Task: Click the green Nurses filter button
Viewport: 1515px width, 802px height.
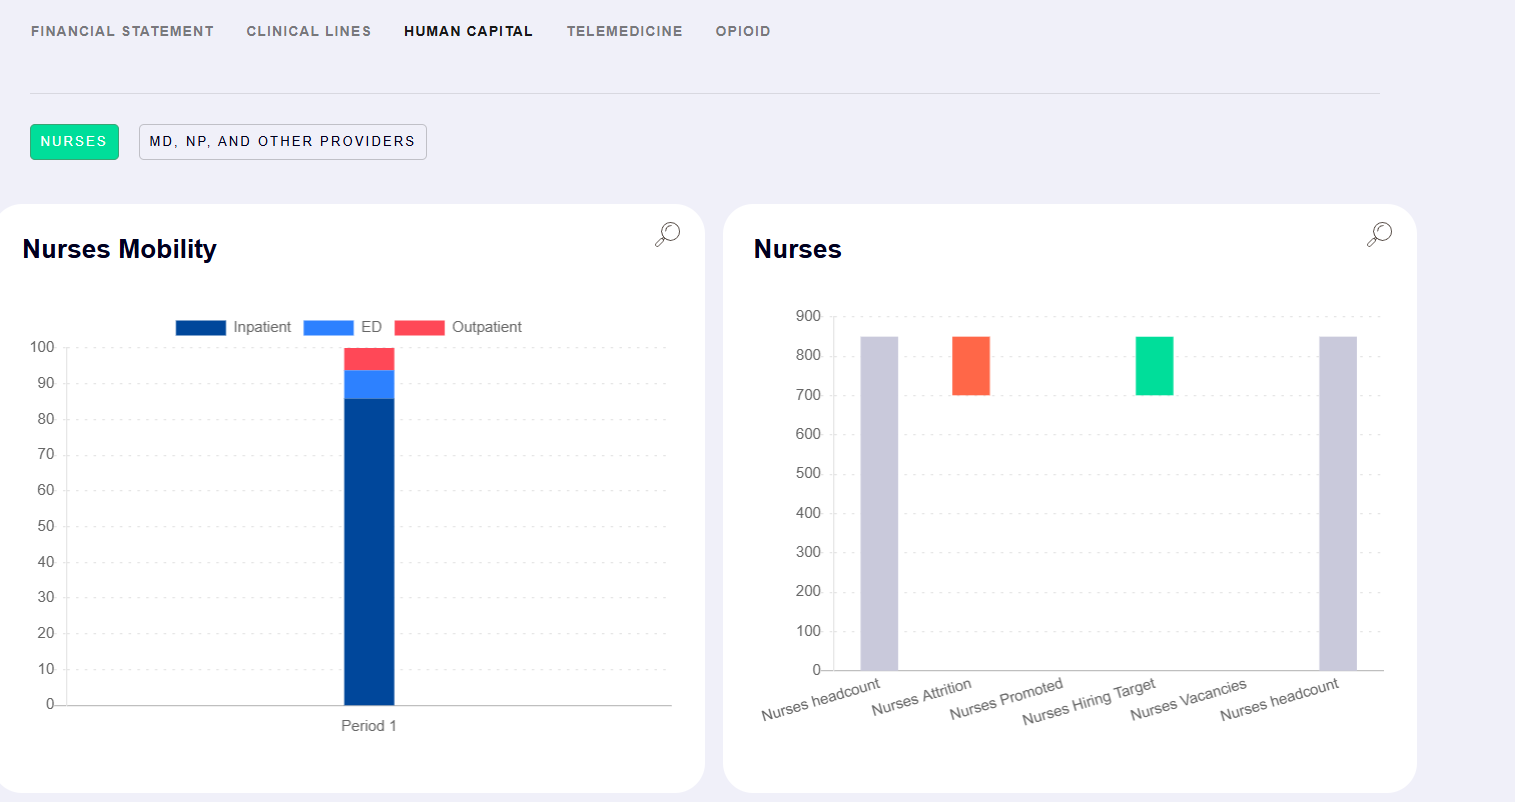Action: 74,141
